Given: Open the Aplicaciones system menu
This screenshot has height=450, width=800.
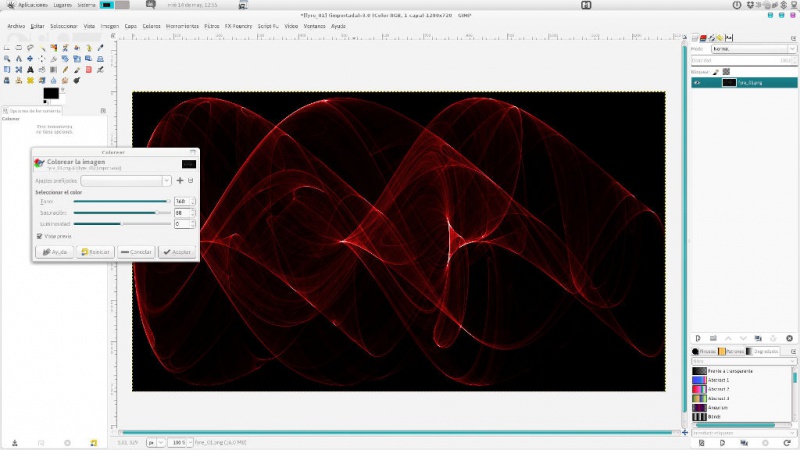Looking at the screenshot, I should (x=33, y=5).
